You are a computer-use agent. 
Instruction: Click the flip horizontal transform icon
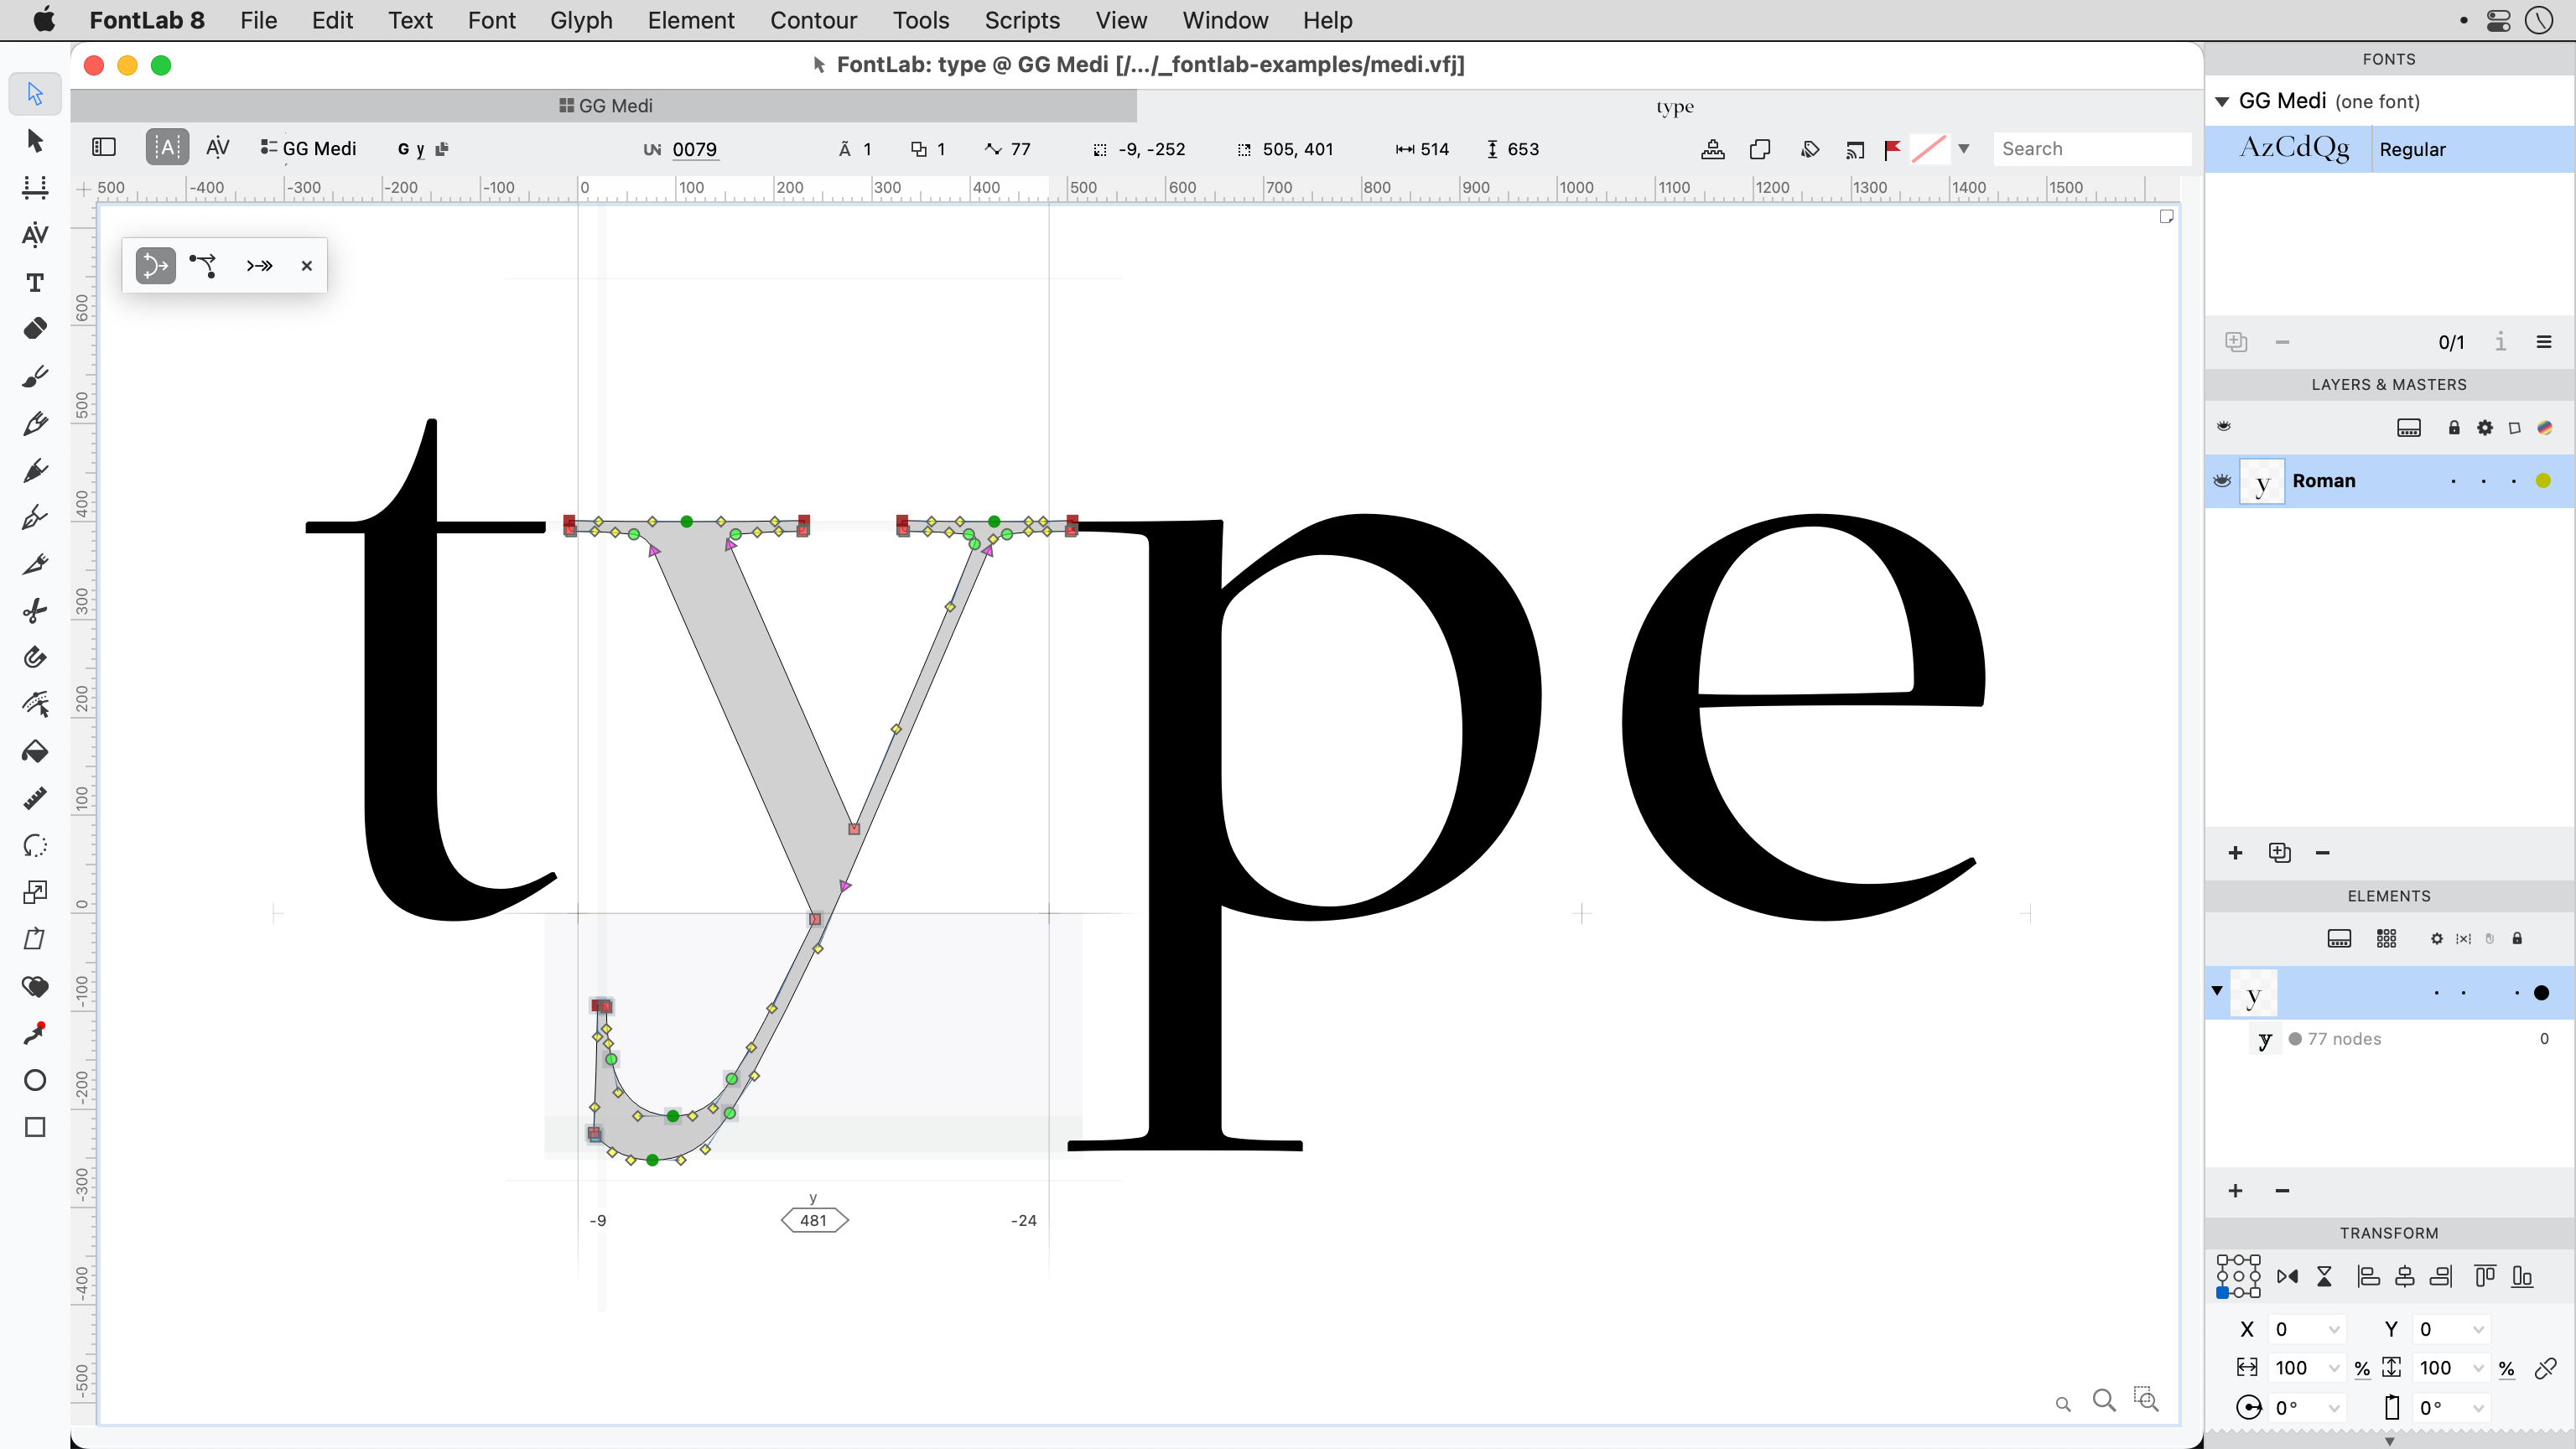click(x=2288, y=1275)
